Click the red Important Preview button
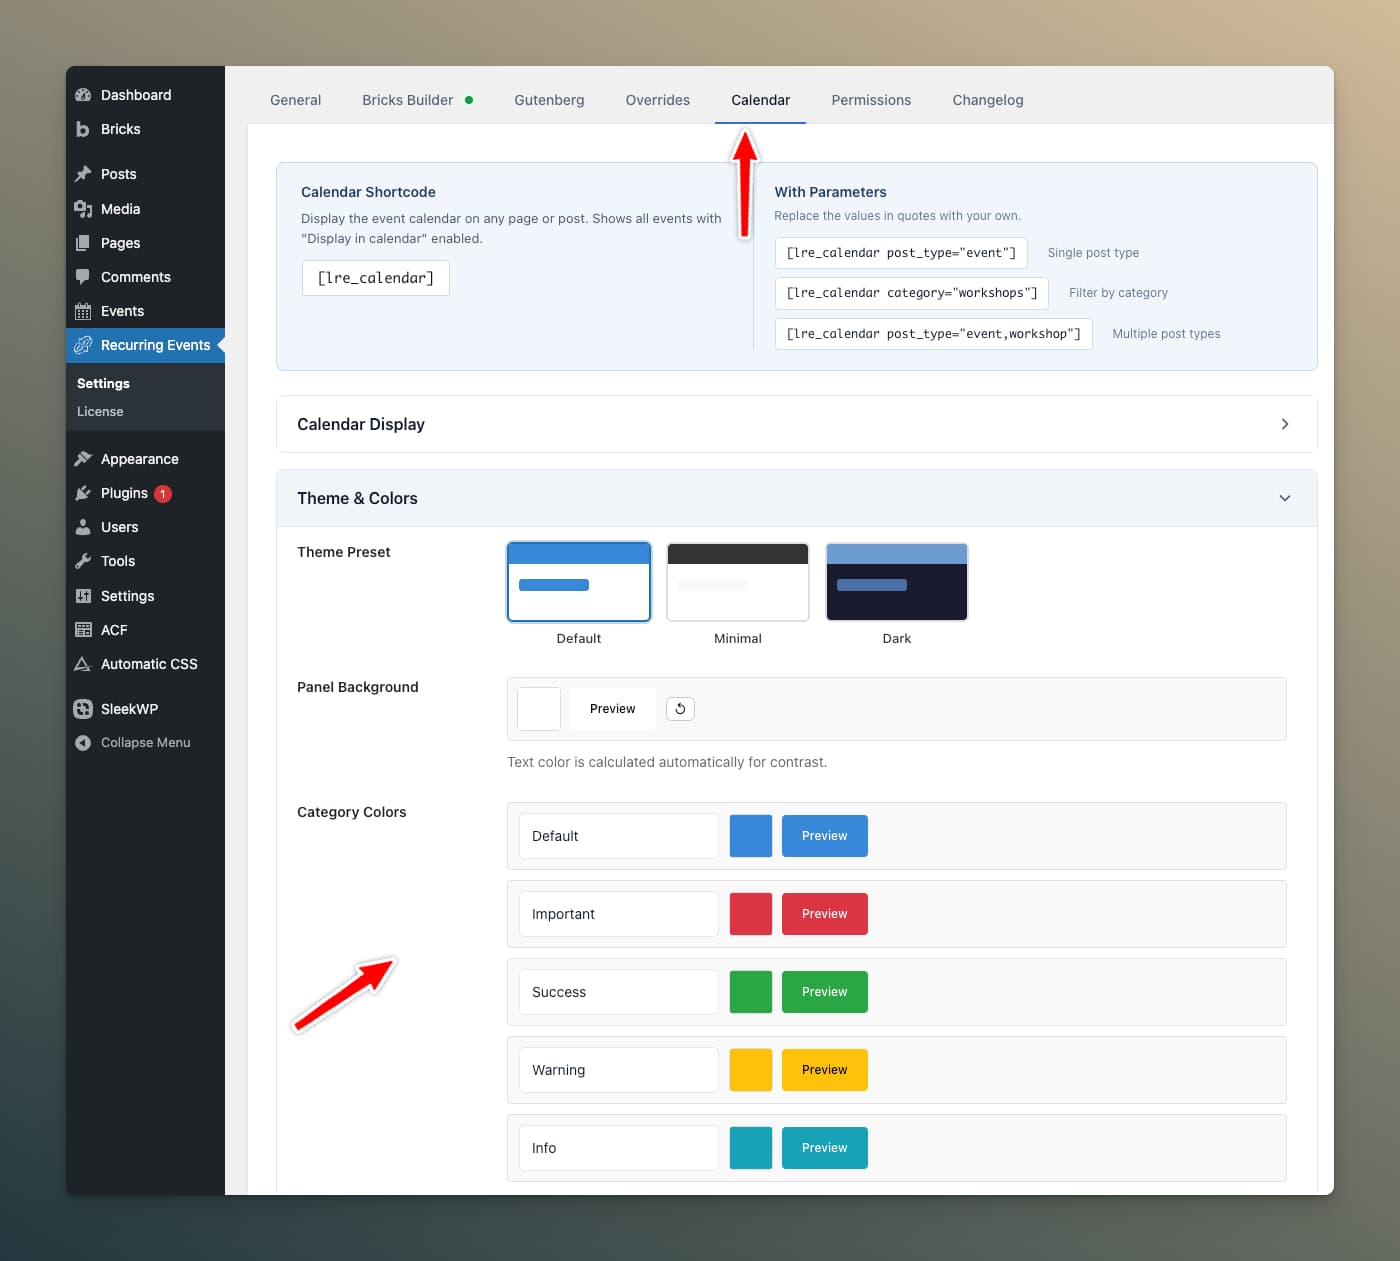 pyautogui.click(x=824, y=914)
